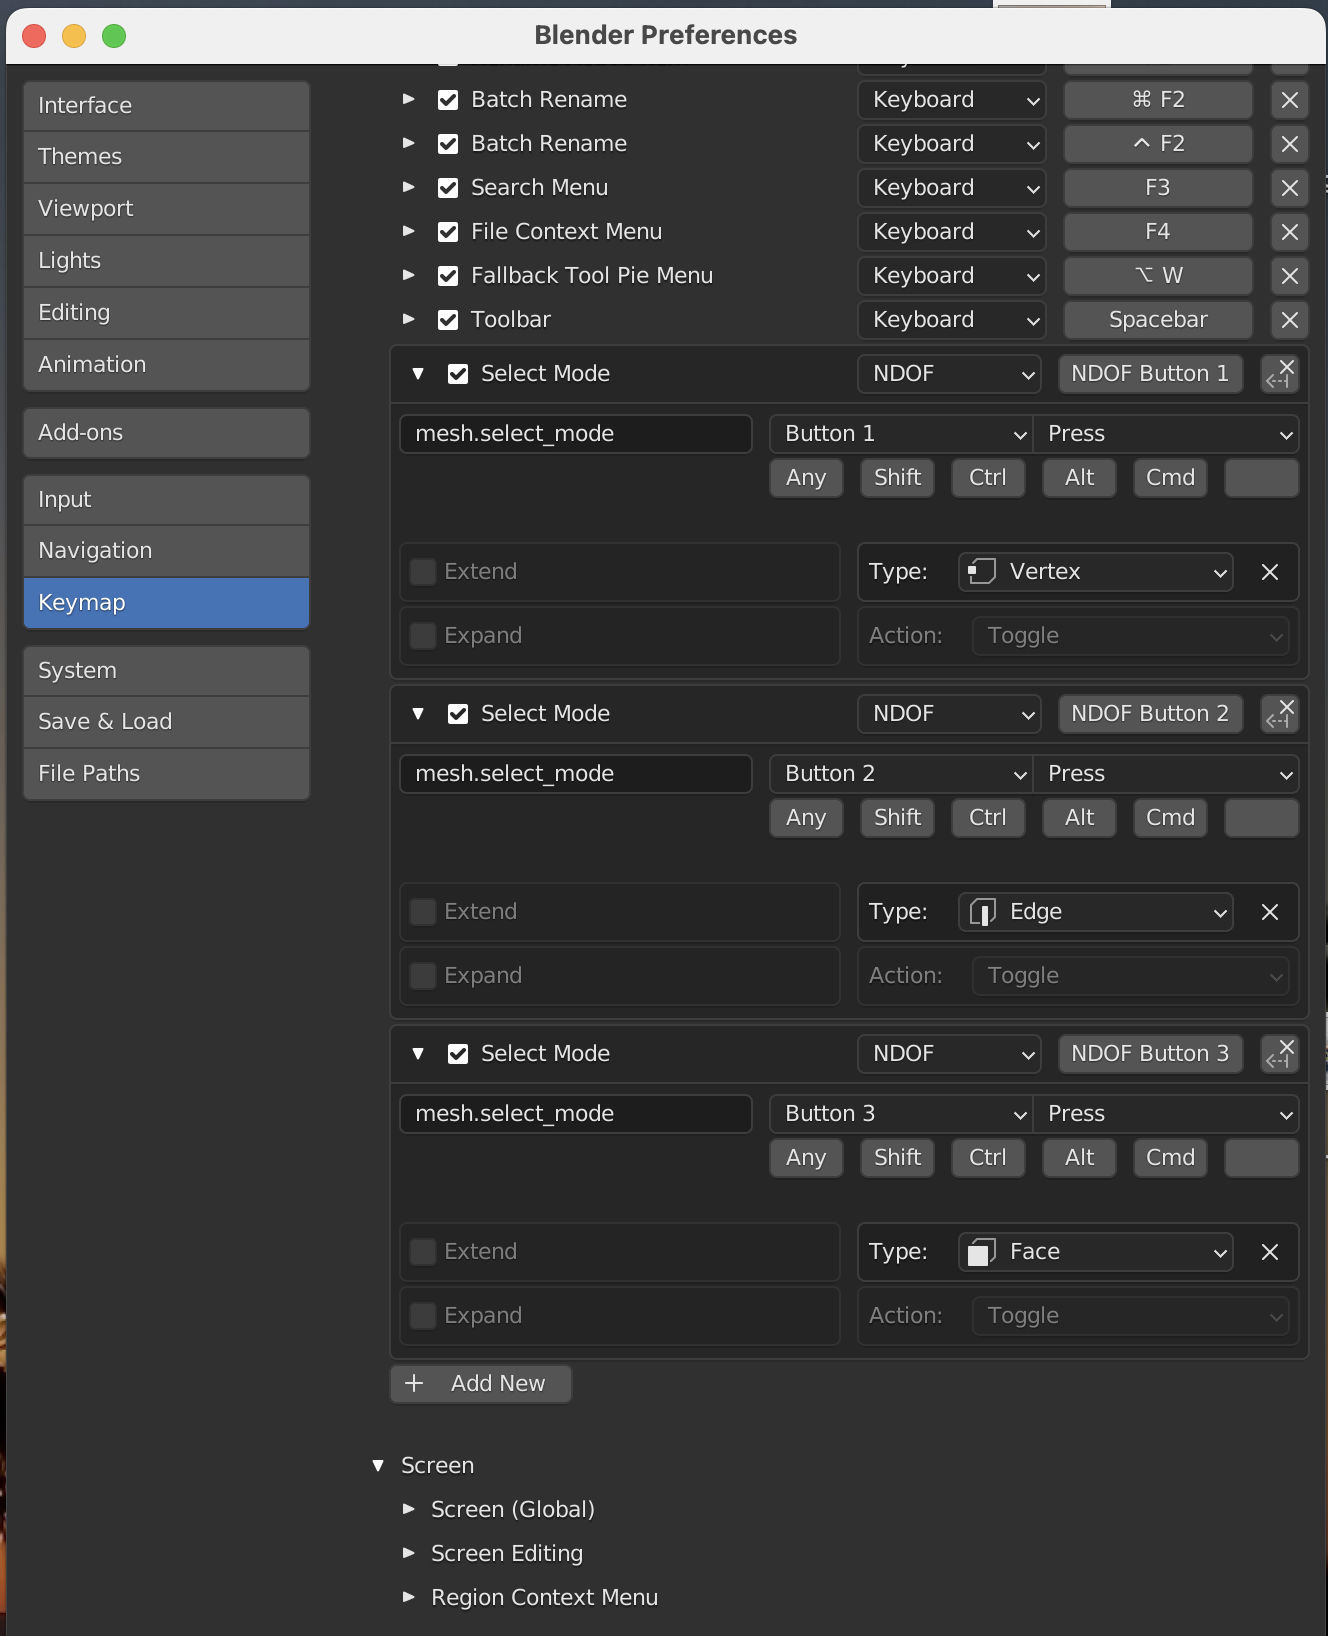Image resolution: width=1328 pixels, height=1636 pixels.
Task: Open the Keyboard dropdown for Fallback Tool Pie Menu
Action: coord(951,276)
